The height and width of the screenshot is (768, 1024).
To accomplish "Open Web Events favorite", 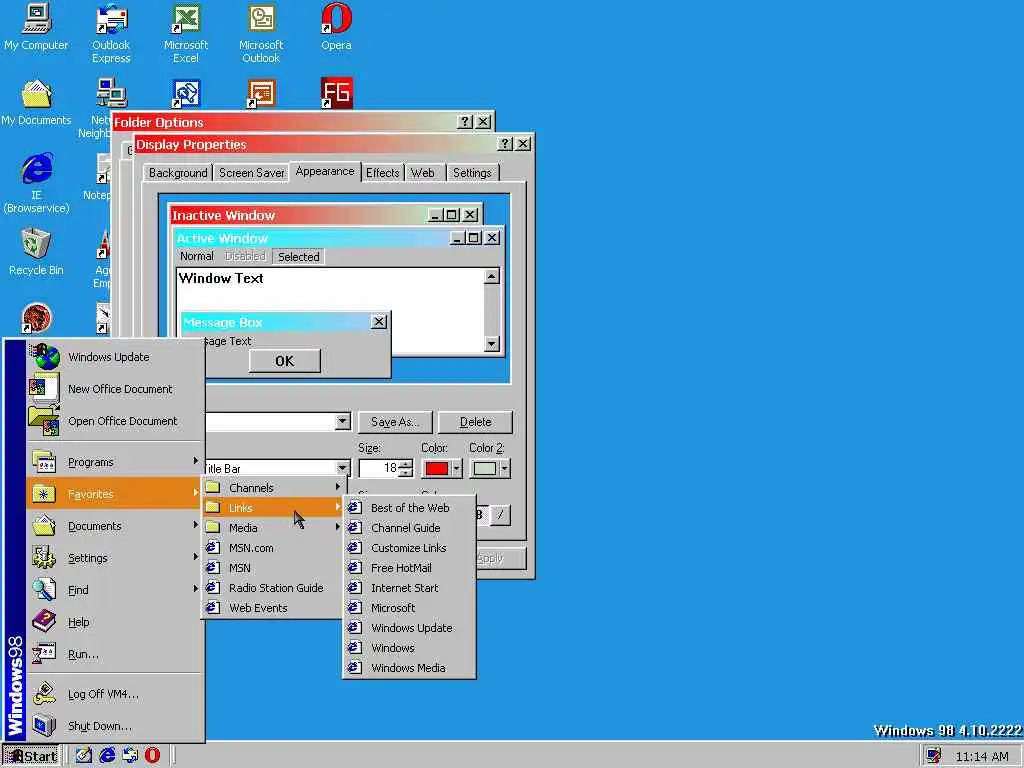I will 273,608.
